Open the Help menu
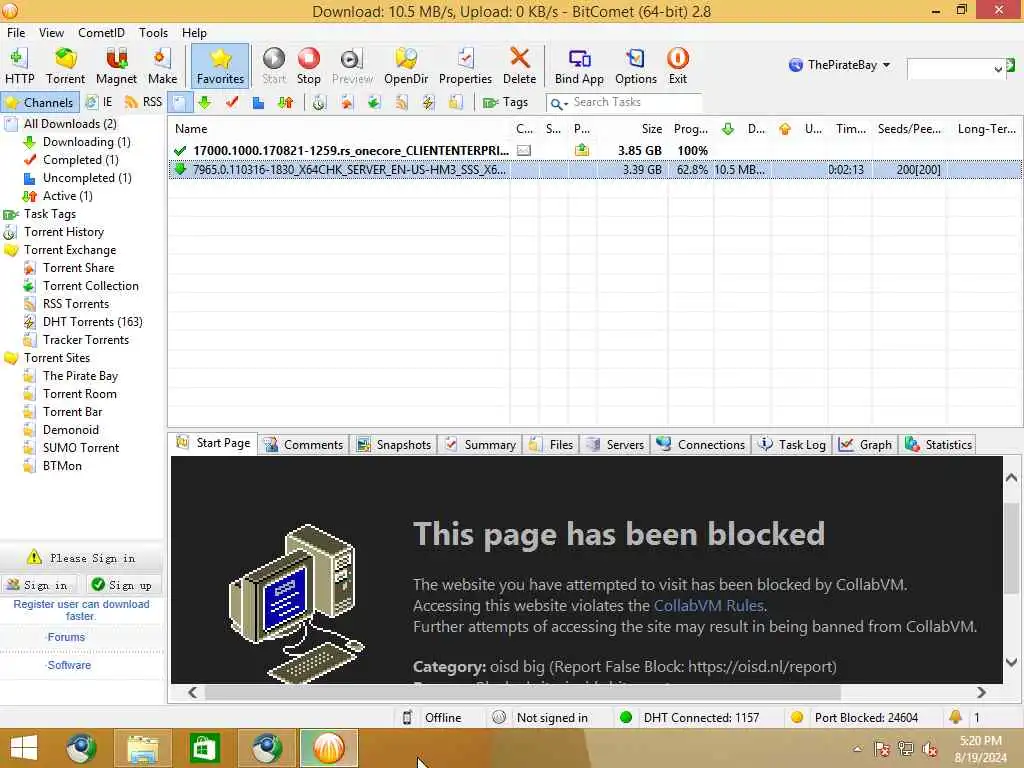Viewport: 1024px width, 768px height. tap(194, 33)
